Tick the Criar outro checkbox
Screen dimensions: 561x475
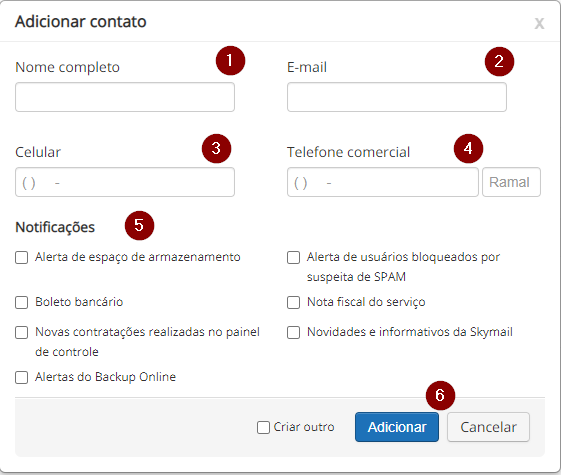coord(263,427)
